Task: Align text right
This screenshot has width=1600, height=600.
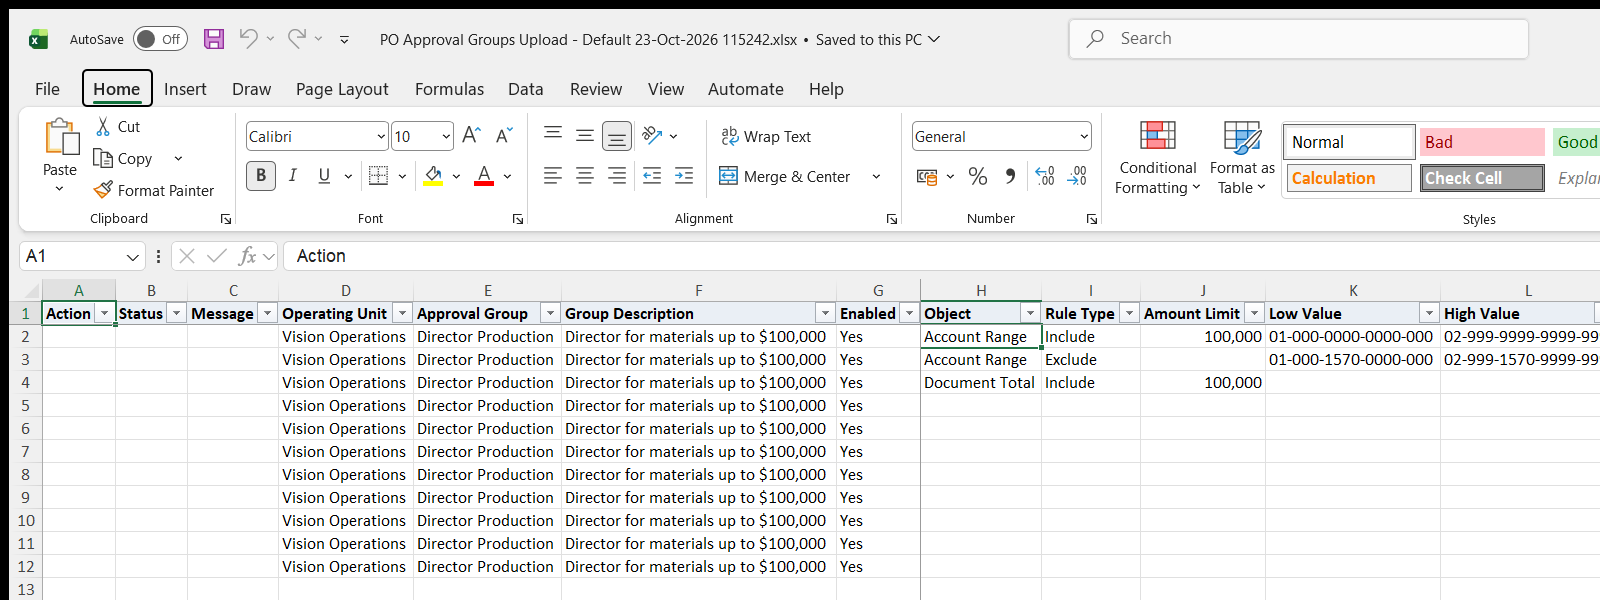Action: [617, 176]
